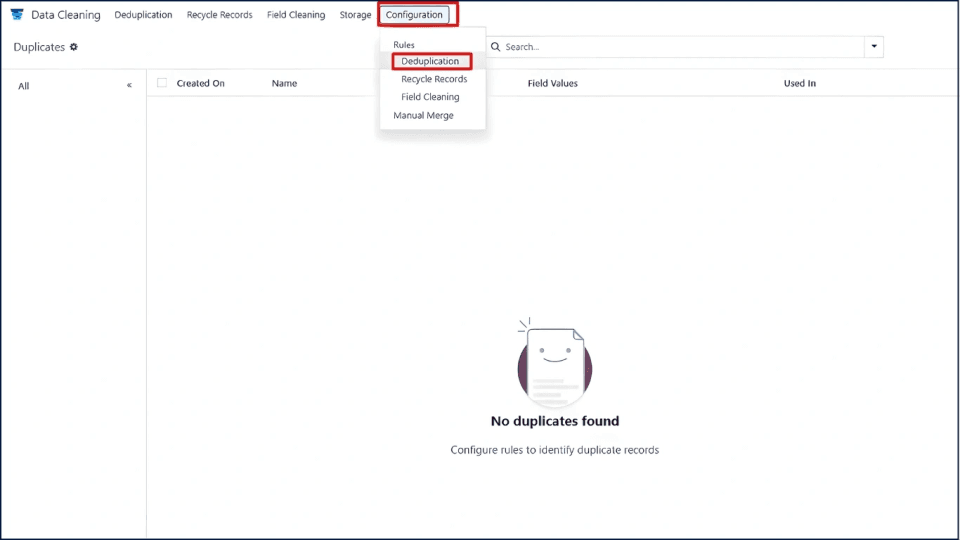
Task: Open the Storage menu
Action: 355,15
